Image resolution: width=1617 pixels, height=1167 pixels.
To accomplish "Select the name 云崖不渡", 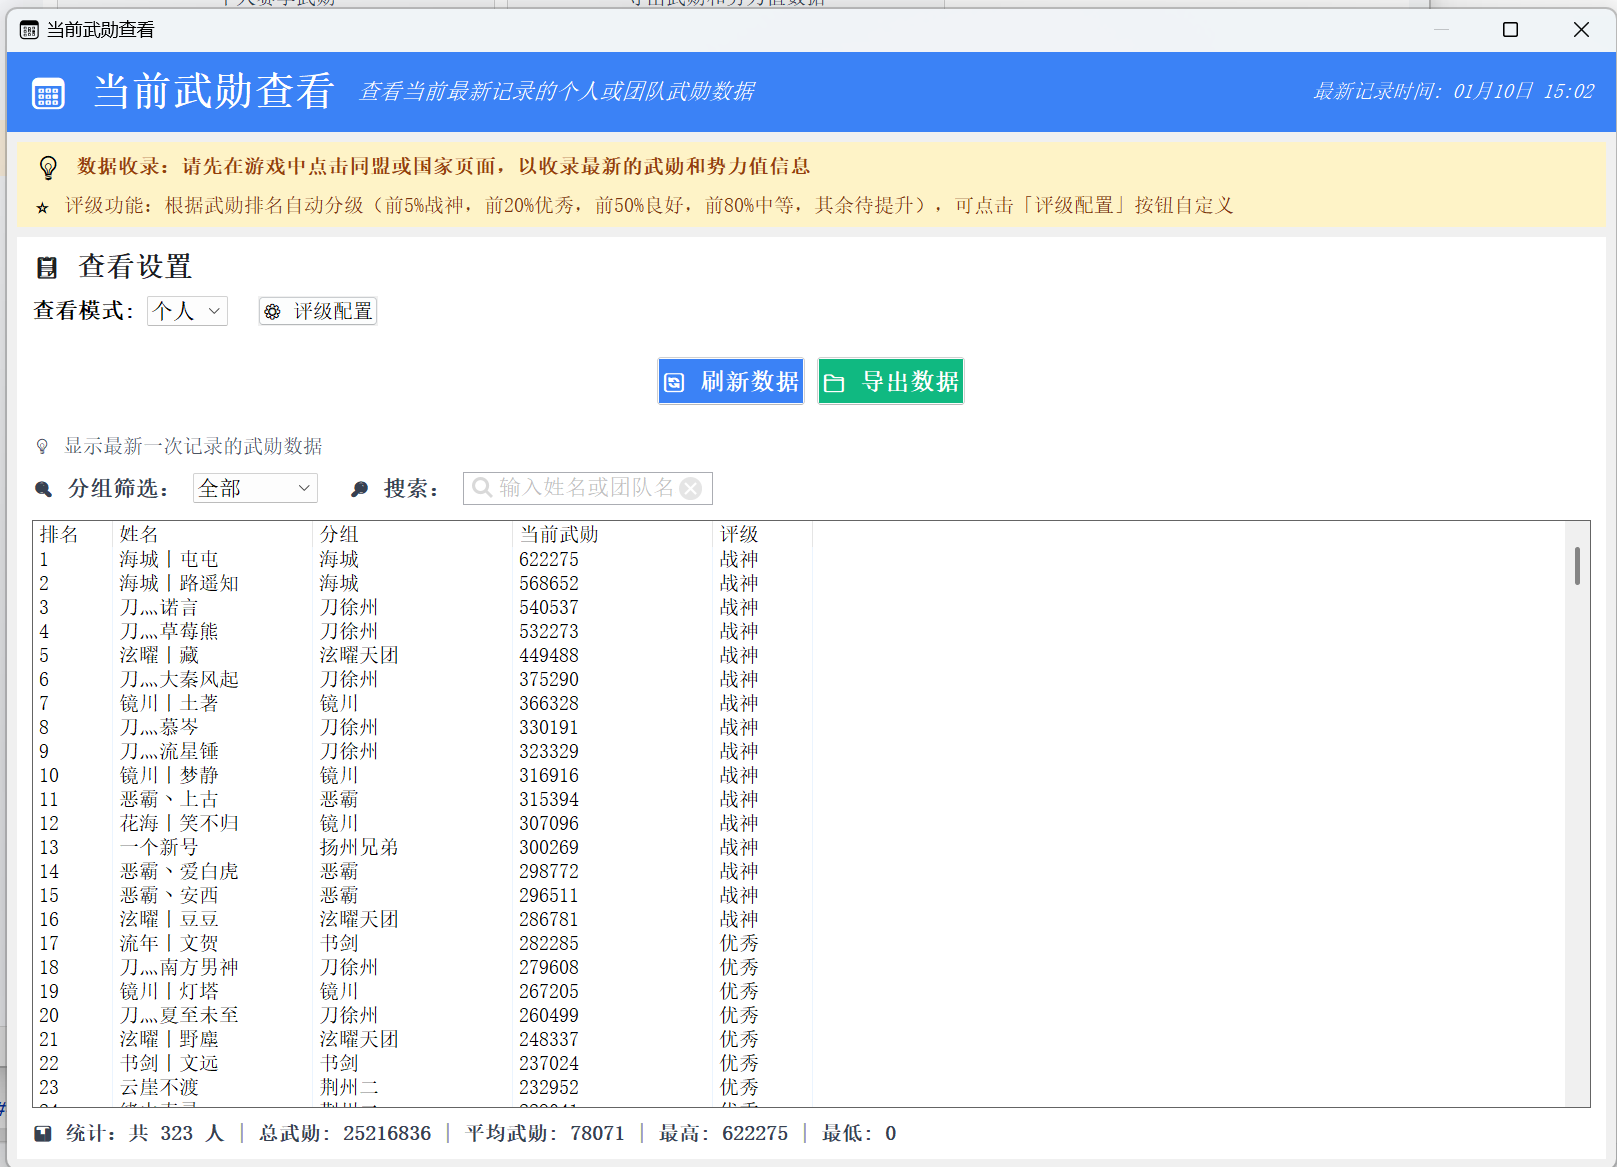I will (x=159, y=1087).
